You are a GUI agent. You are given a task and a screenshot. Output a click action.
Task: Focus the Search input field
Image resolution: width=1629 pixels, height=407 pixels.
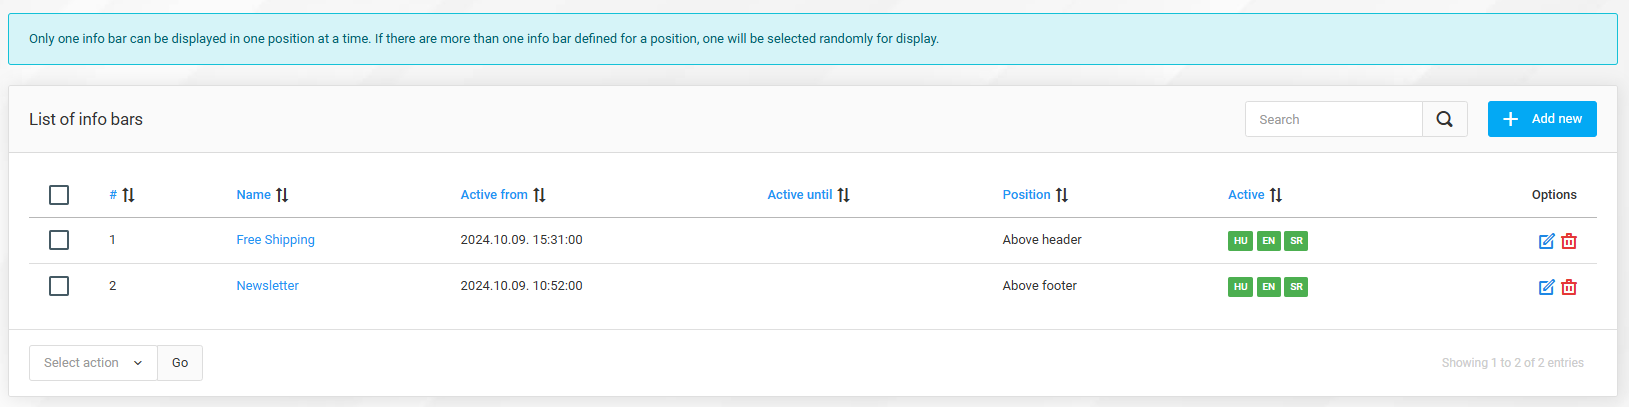click(x=1333, y=119)
